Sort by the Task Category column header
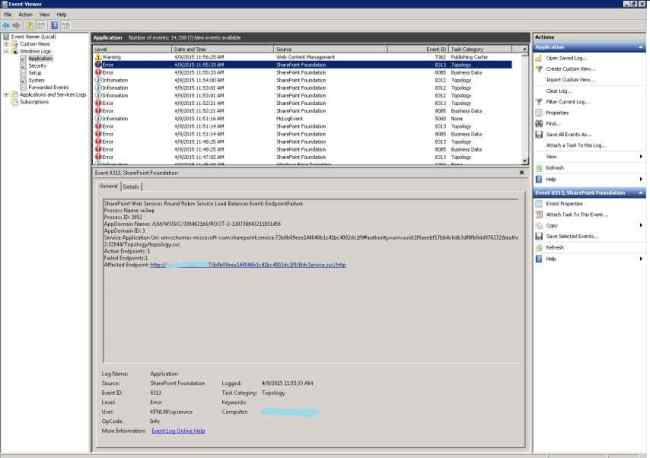The width and height of the screenshot is (650, 458). [x=480, y=49]
